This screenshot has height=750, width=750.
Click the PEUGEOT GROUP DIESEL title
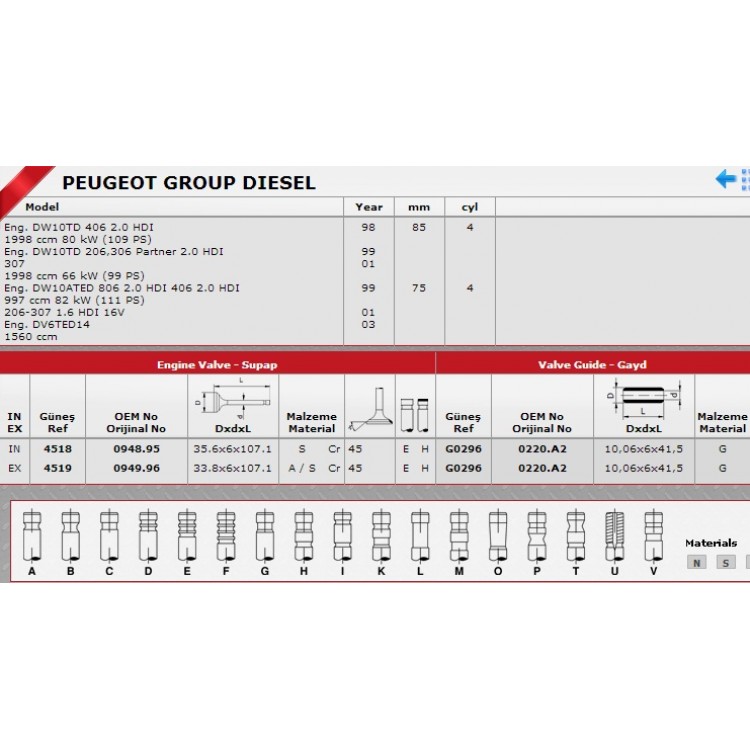click(189, 183)
